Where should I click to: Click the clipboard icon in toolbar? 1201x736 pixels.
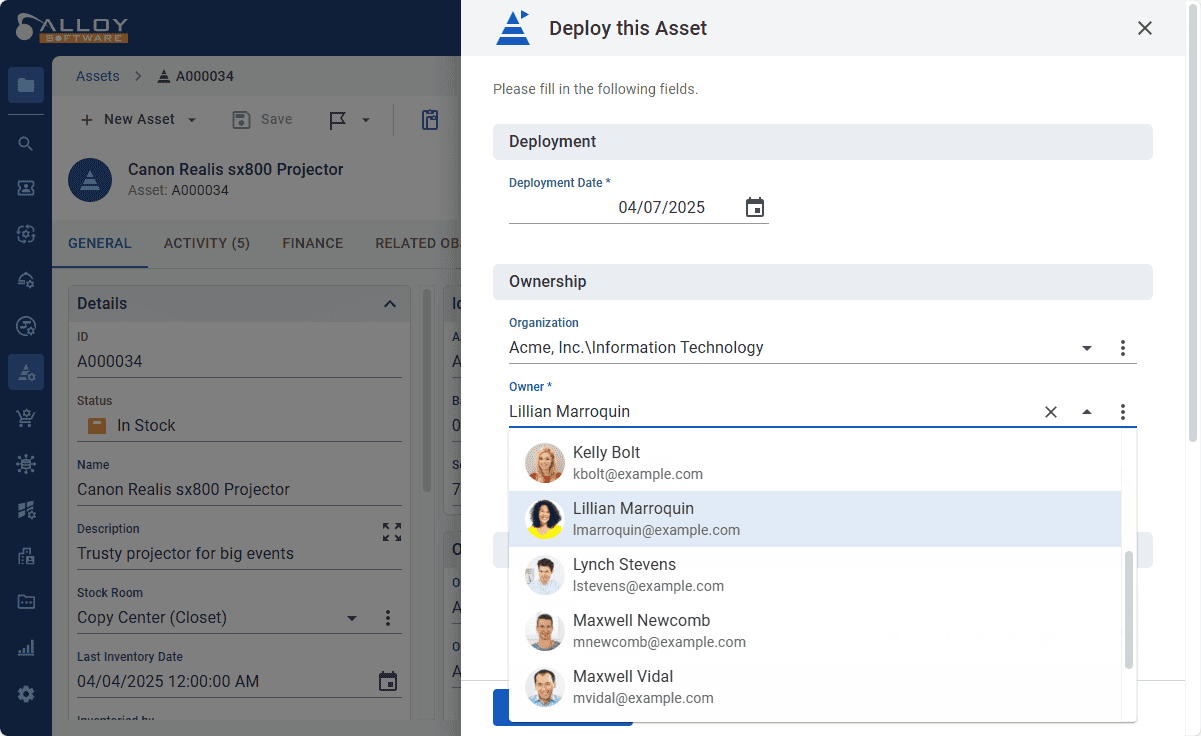point(430,120)
